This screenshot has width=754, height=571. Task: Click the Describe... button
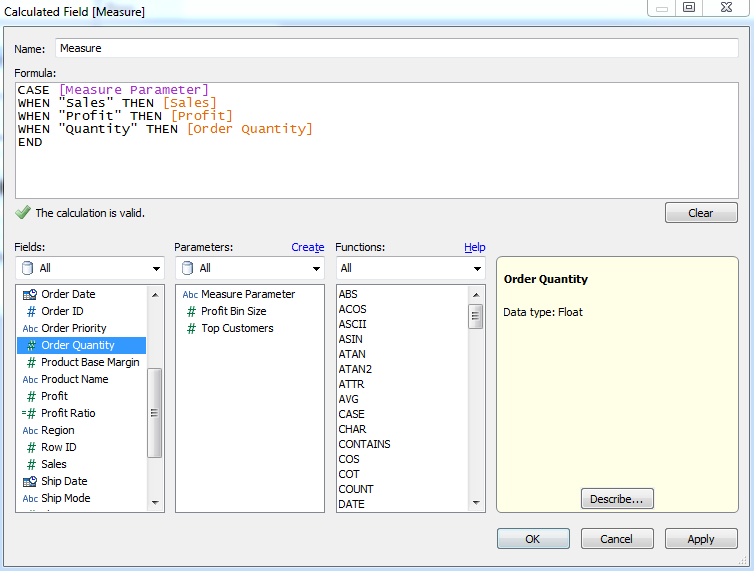(x=617, y=499)
